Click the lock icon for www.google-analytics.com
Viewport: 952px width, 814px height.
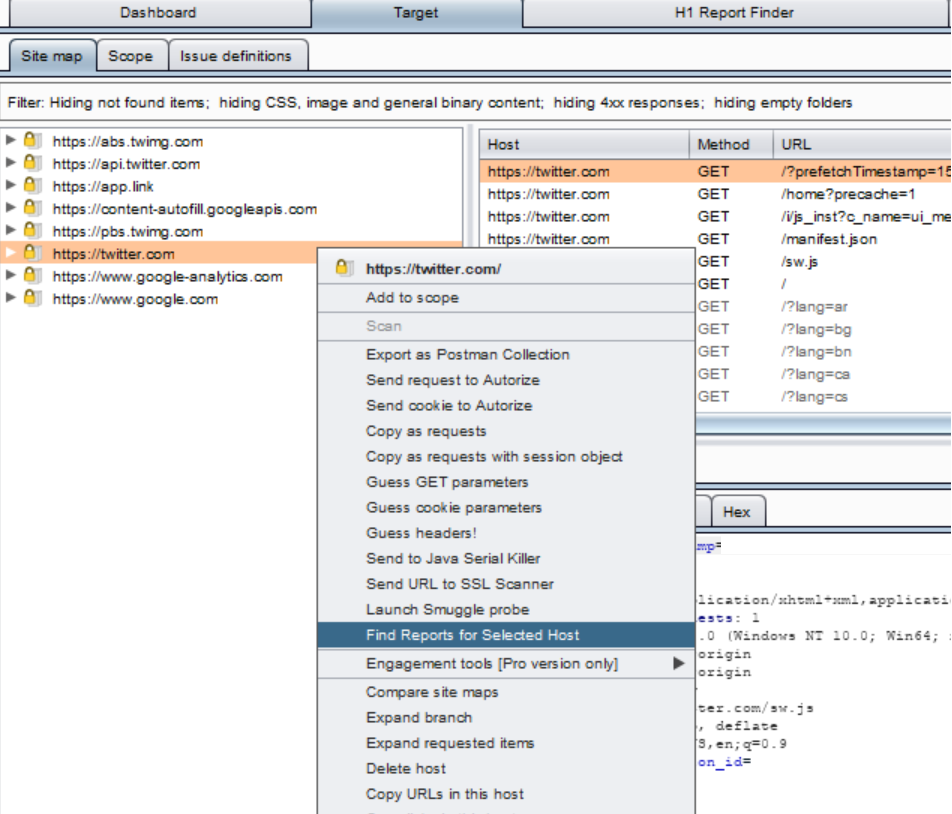(32, 276)
